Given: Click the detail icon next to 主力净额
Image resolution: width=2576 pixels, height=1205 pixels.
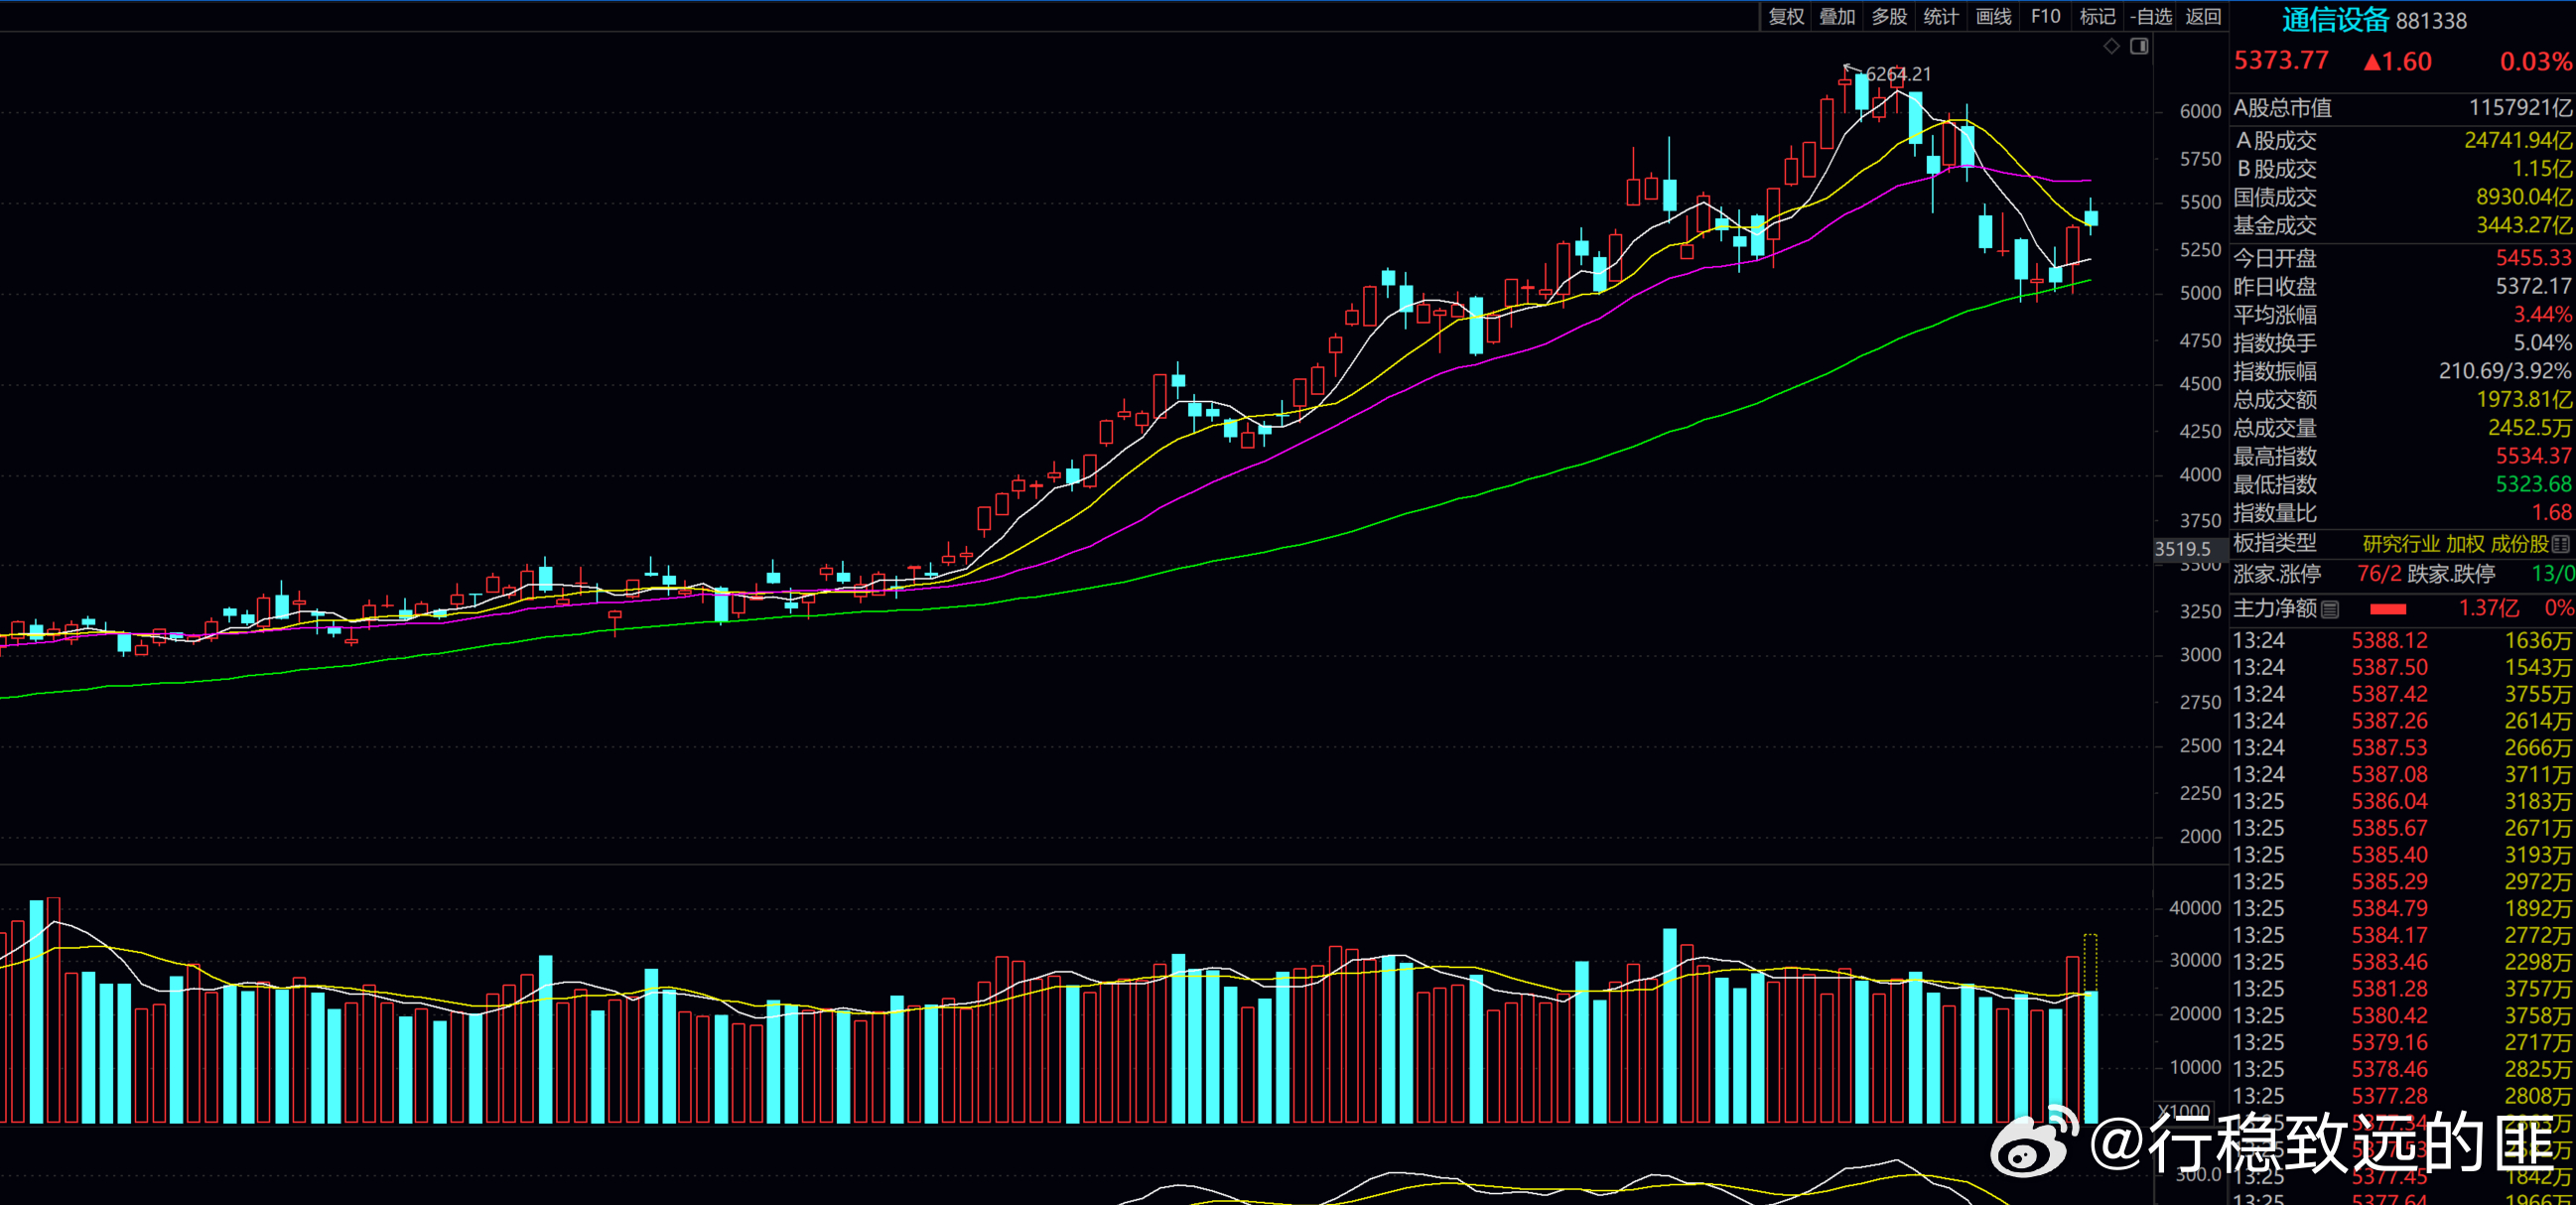Looking at the screenshot, I should click(x=2330, y=609).
